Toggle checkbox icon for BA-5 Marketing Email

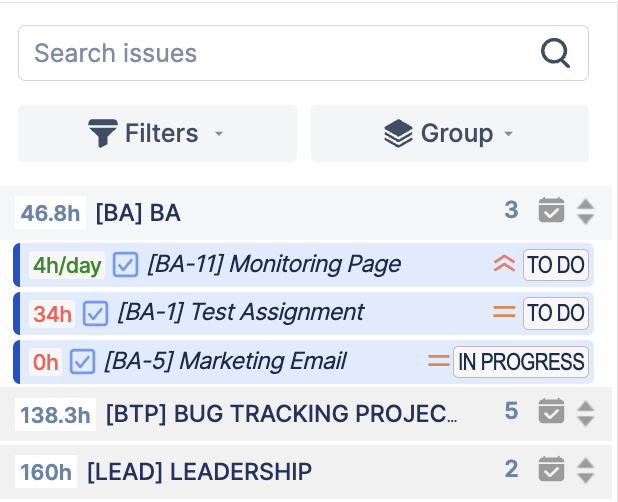pyautogui.click(x=82, y=361)
